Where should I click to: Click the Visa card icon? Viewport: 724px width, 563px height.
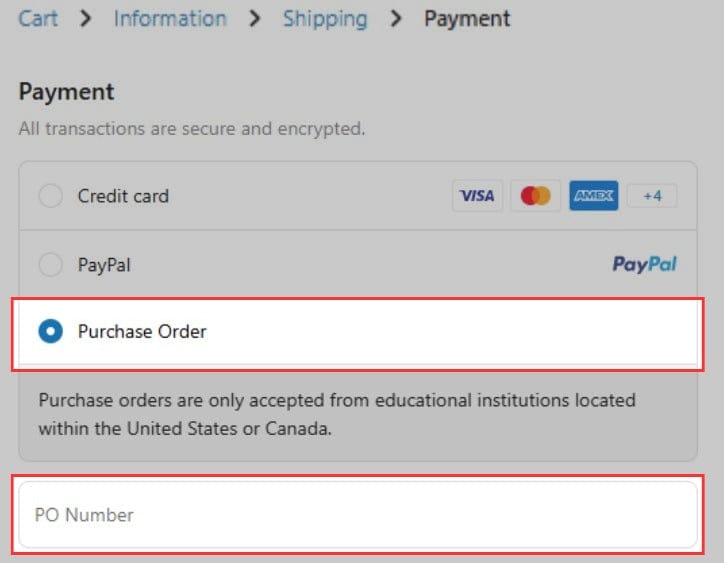477,196
